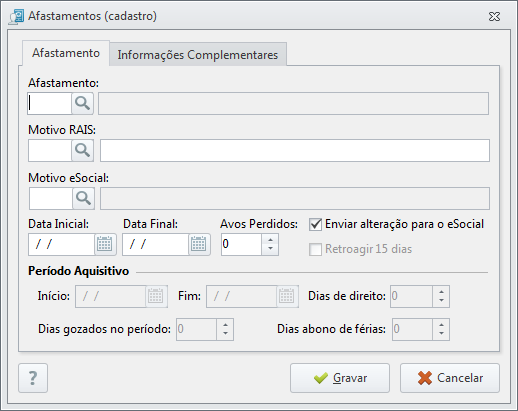Switch to Informações Complementares tab

[198, 54]
